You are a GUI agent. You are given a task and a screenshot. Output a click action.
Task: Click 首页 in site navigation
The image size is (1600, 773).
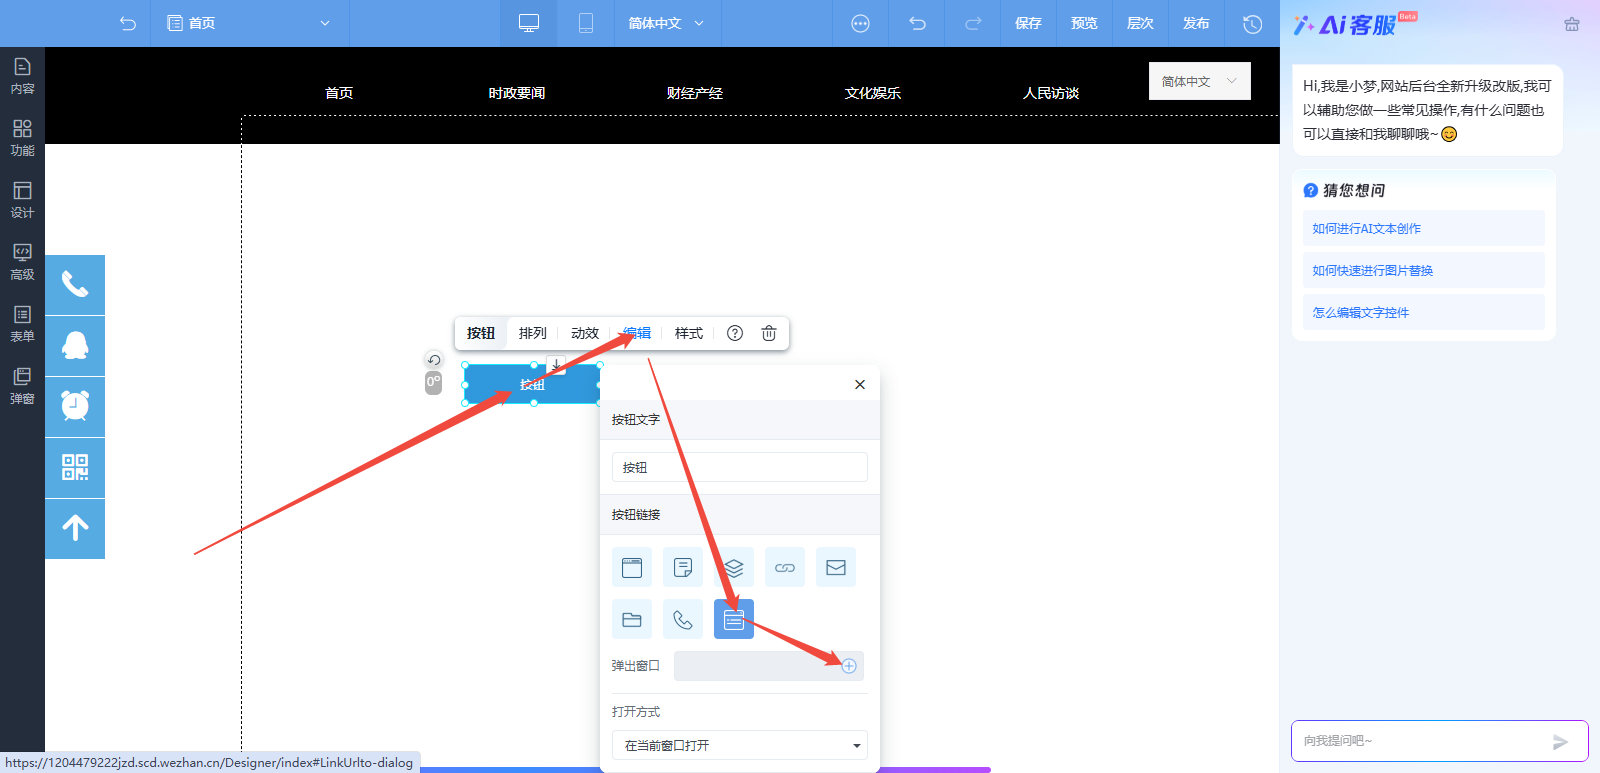point(339,93)
